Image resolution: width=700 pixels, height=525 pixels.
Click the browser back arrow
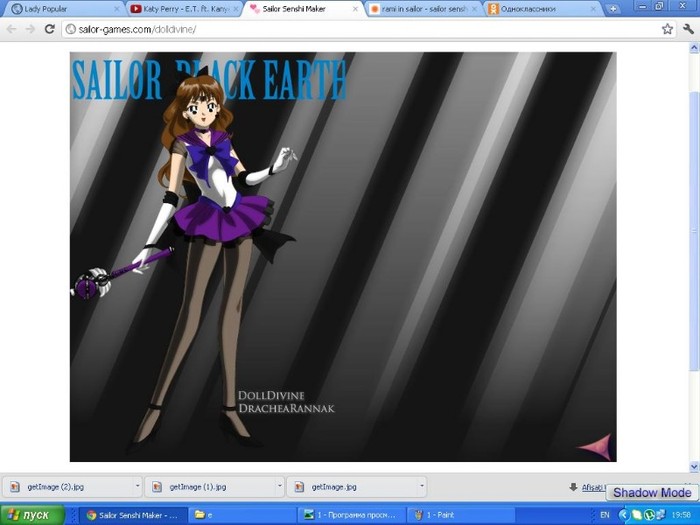coord(11,29)
